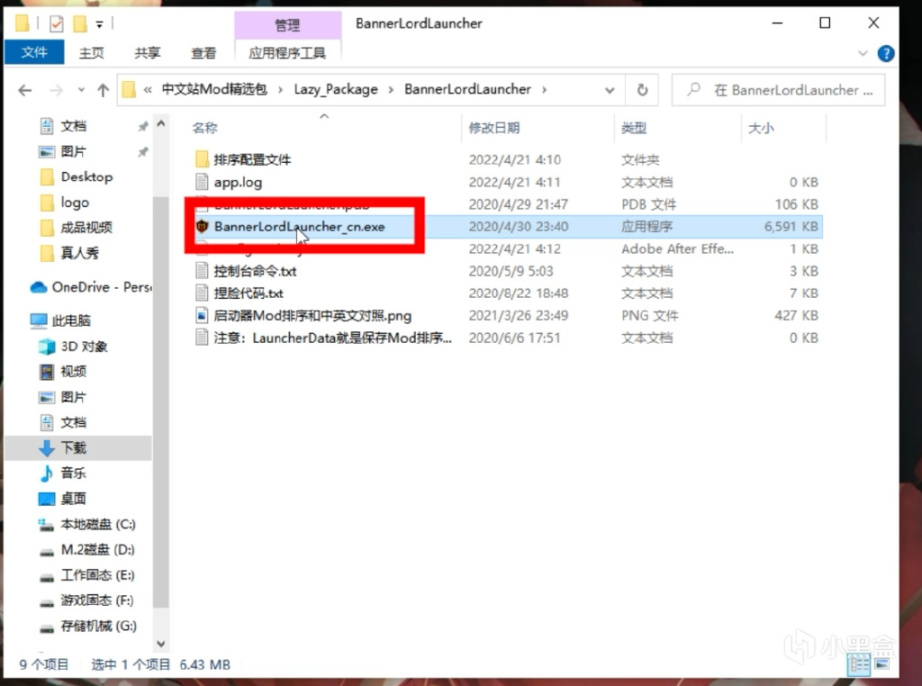
Task: Open the Explorer help icon
Action: point(886,53)
